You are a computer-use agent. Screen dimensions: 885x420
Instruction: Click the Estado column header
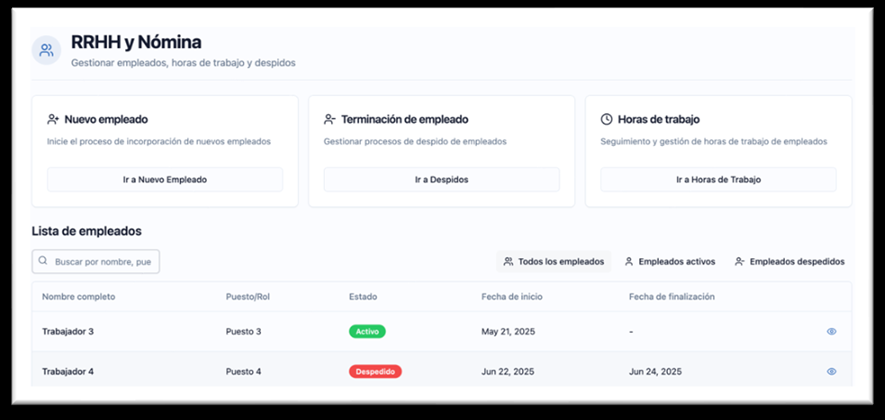click(x=363, y=297)
